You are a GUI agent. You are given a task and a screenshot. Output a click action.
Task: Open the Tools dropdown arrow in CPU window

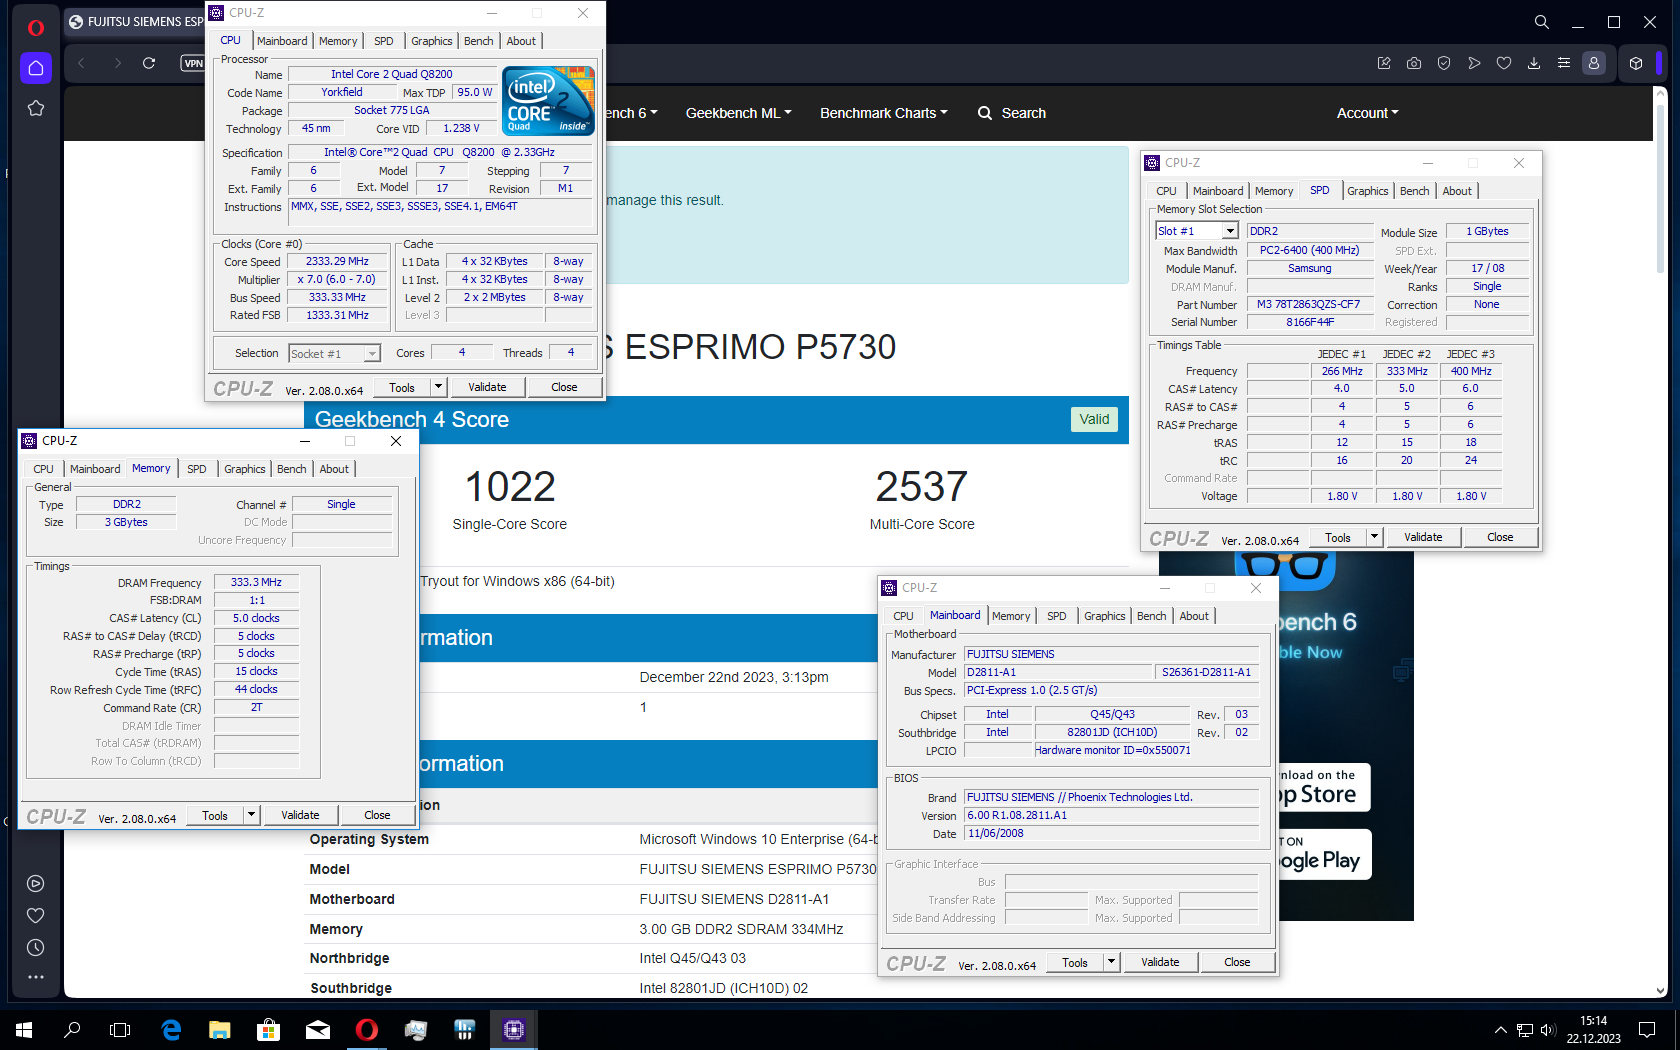pyautogui.click(x=438, y=387)
